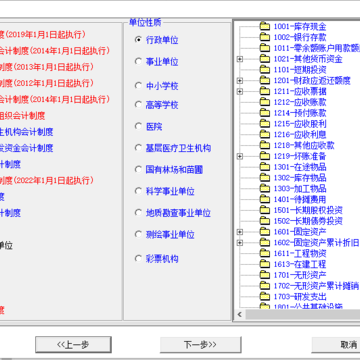Screen dimensions: 360x360
Task: Click folder icon of 1218-其他应收款
Action: 265,145
